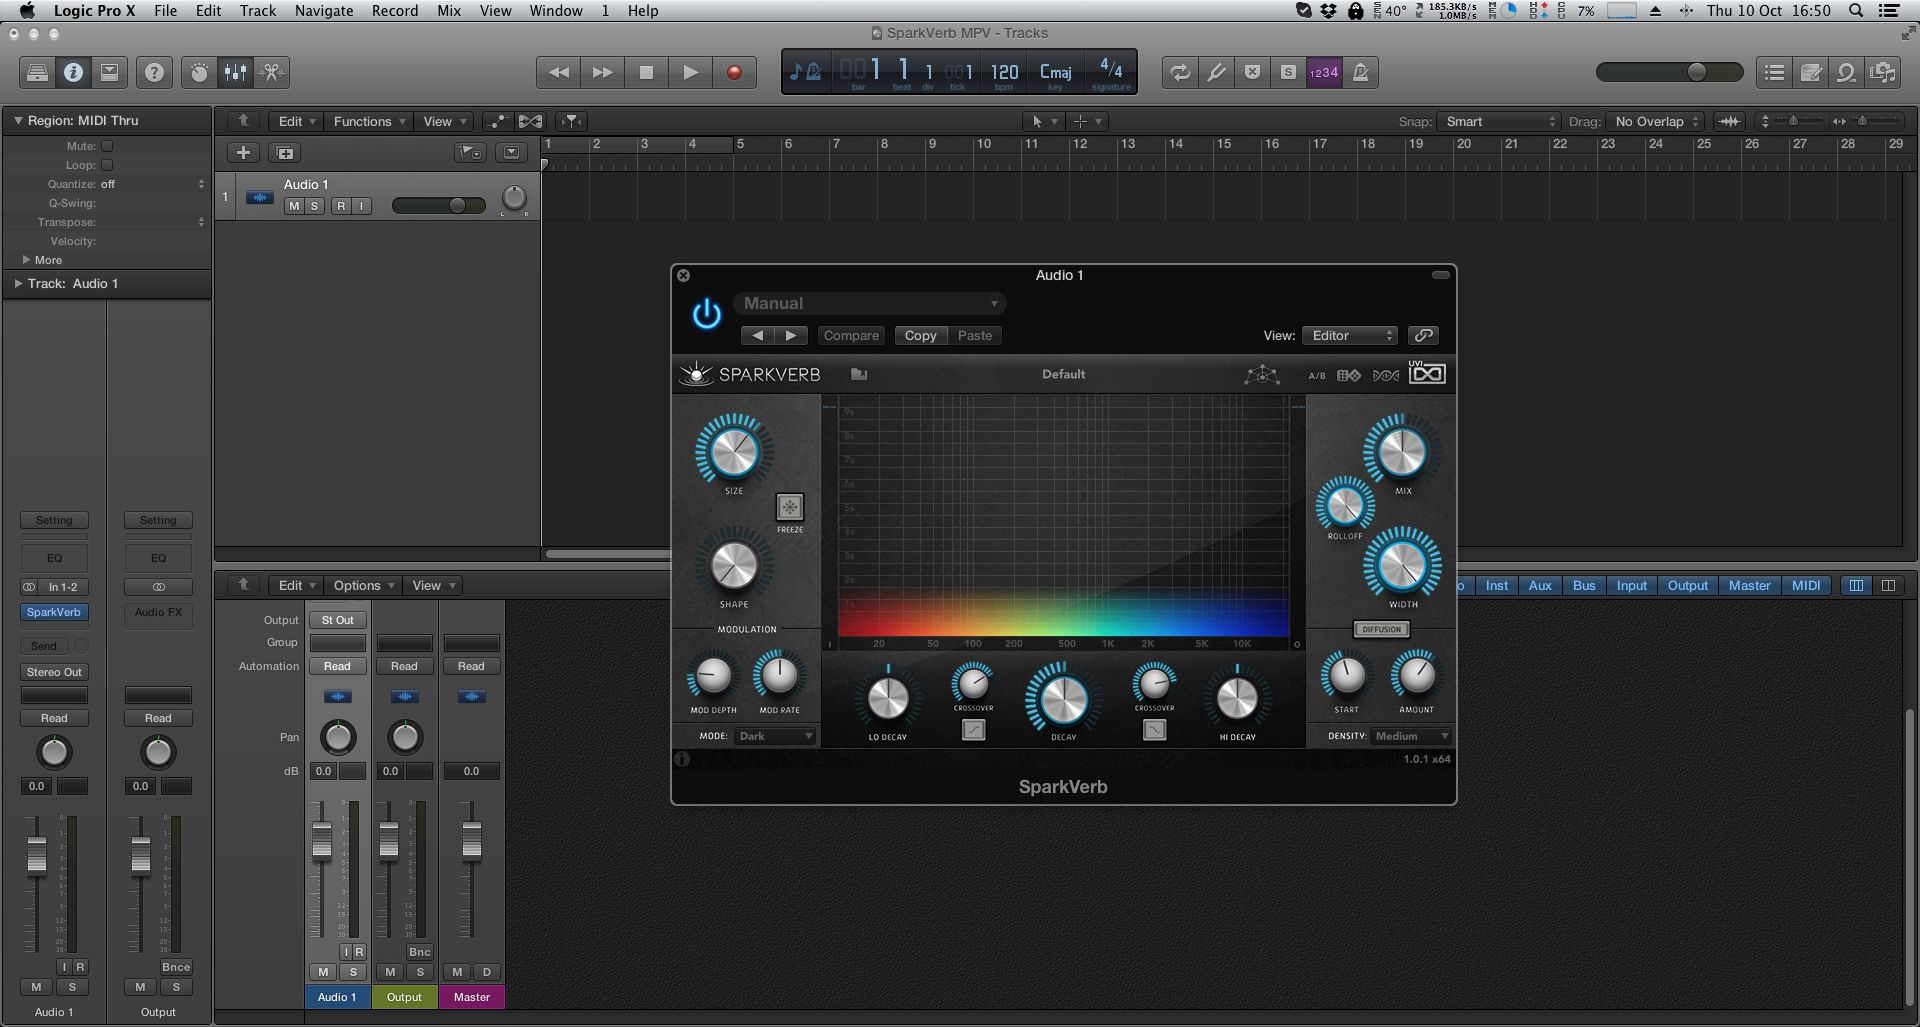
Task: Click the plugin link chain button
Action: [x=1424, y=336]
